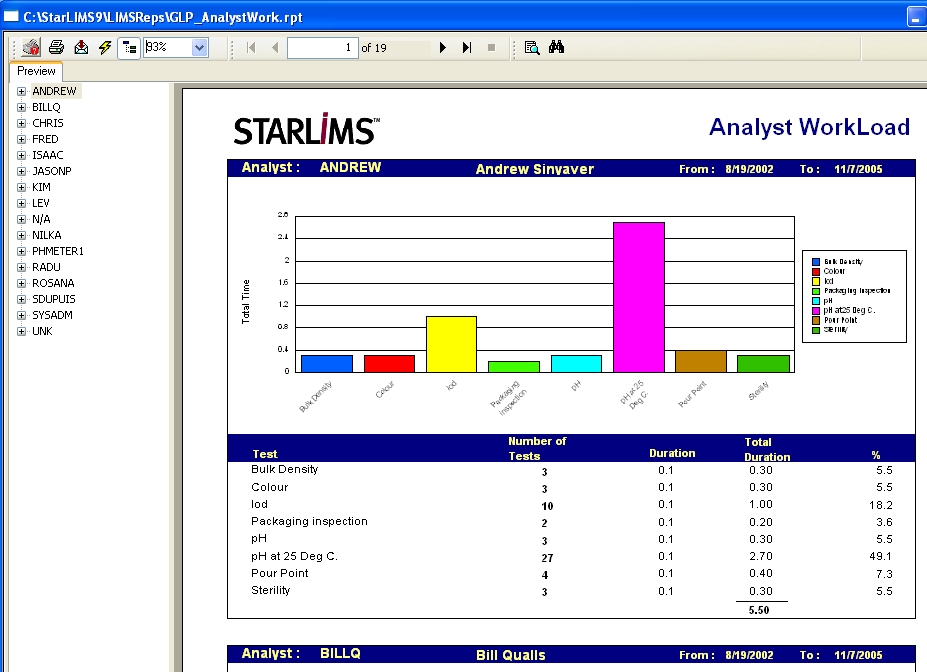Expand the CHRIS tree node
The height and width of the screenshot is (672, 927).
pyautogui.click(x=21, y=124)
